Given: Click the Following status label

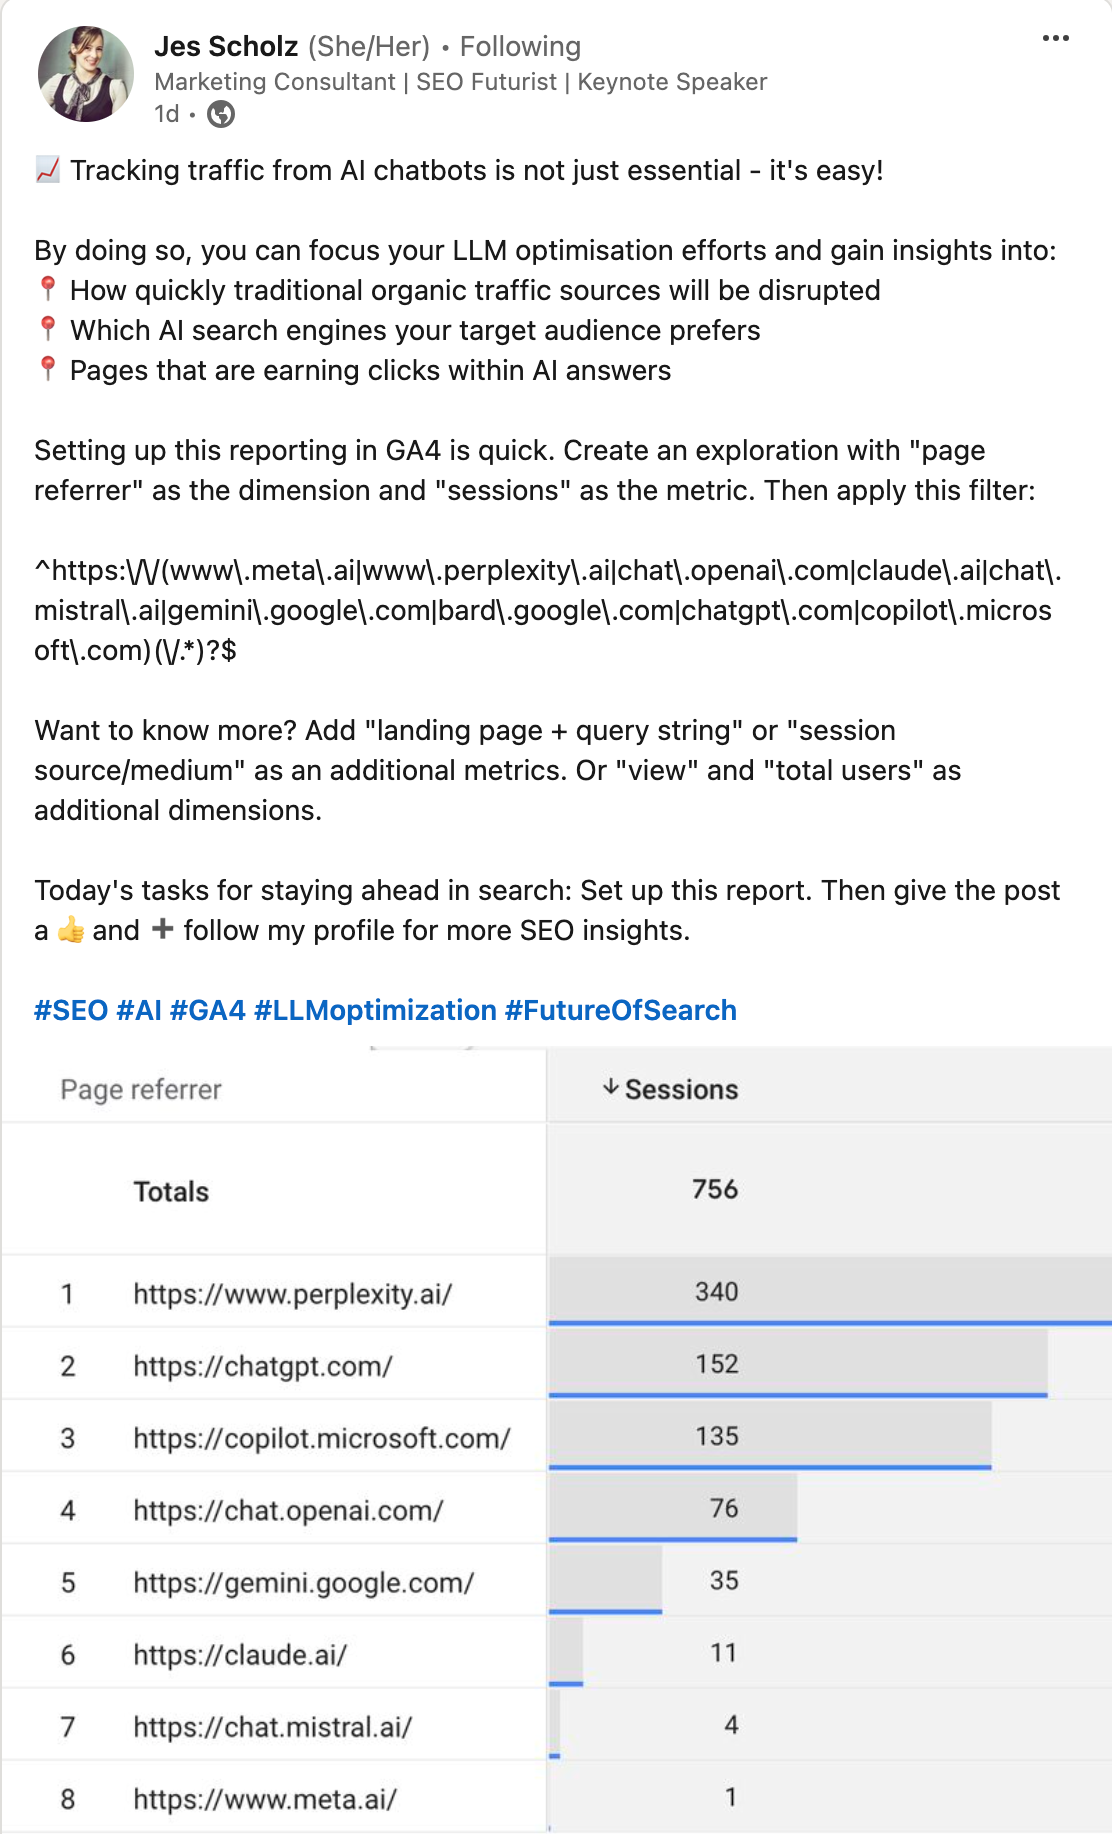Looking at the screenshot, I should 520,47.
